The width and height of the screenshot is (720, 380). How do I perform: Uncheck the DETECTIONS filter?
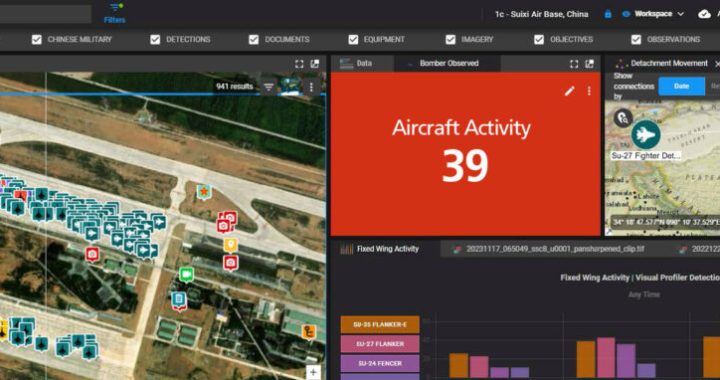coord(155,39)
